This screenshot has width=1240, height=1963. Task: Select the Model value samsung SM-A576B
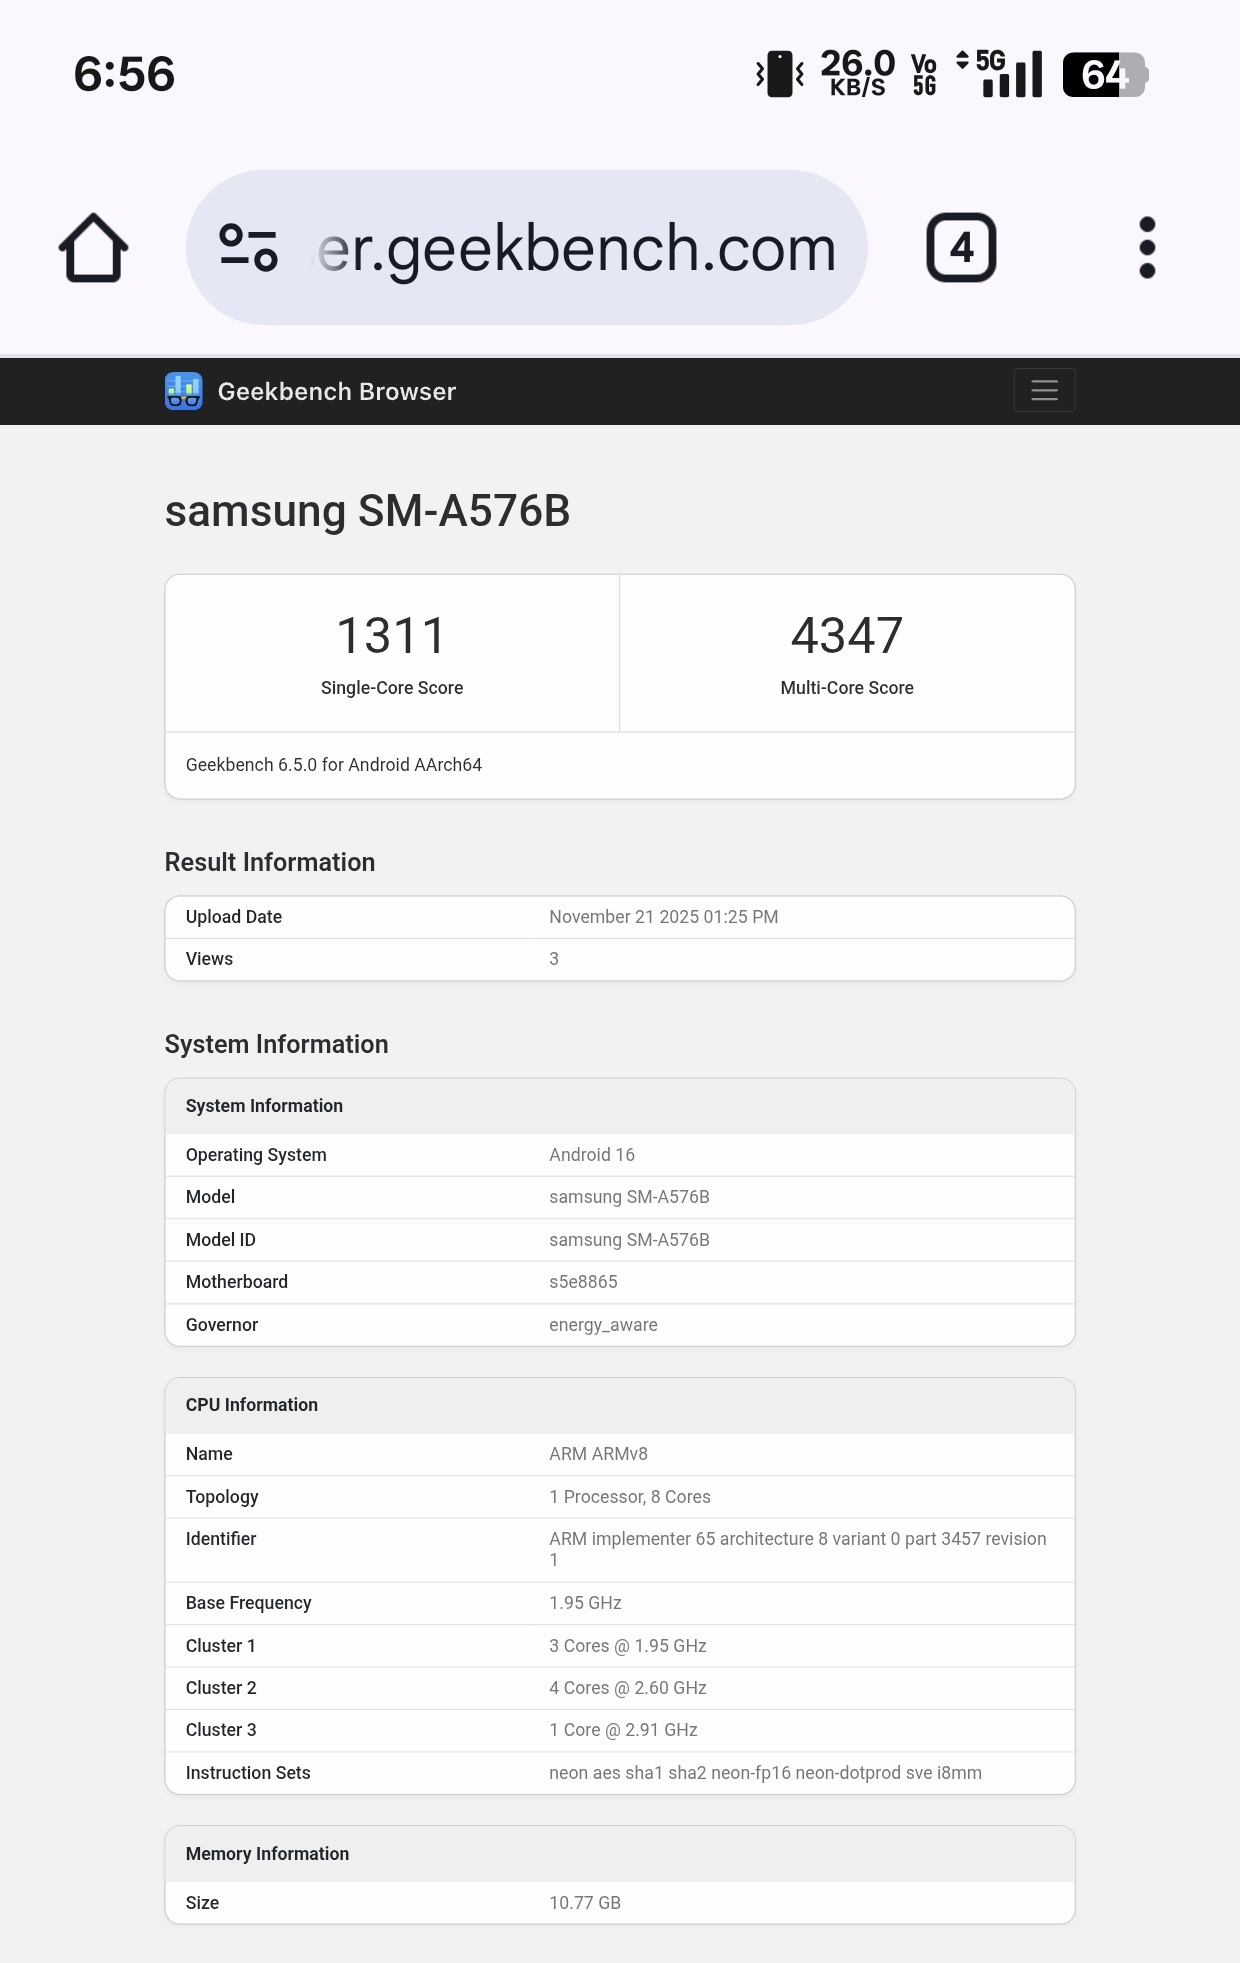pyautogui.click(x=629, y=1197)
